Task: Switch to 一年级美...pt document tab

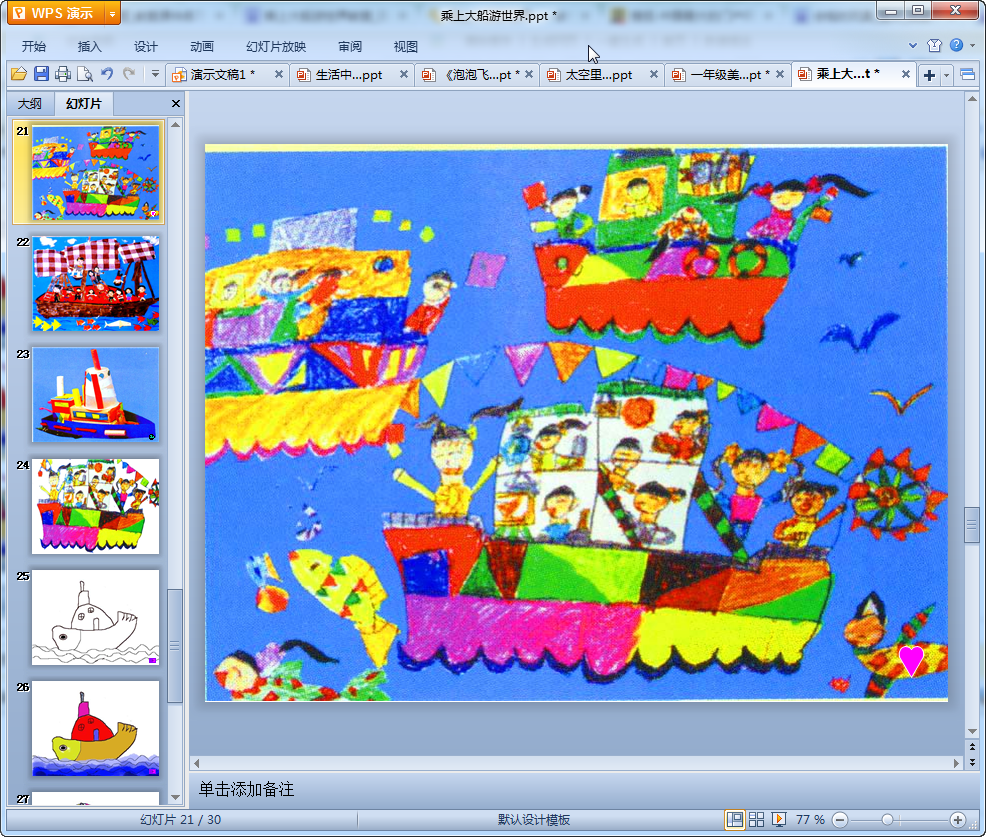Action: 726,75
